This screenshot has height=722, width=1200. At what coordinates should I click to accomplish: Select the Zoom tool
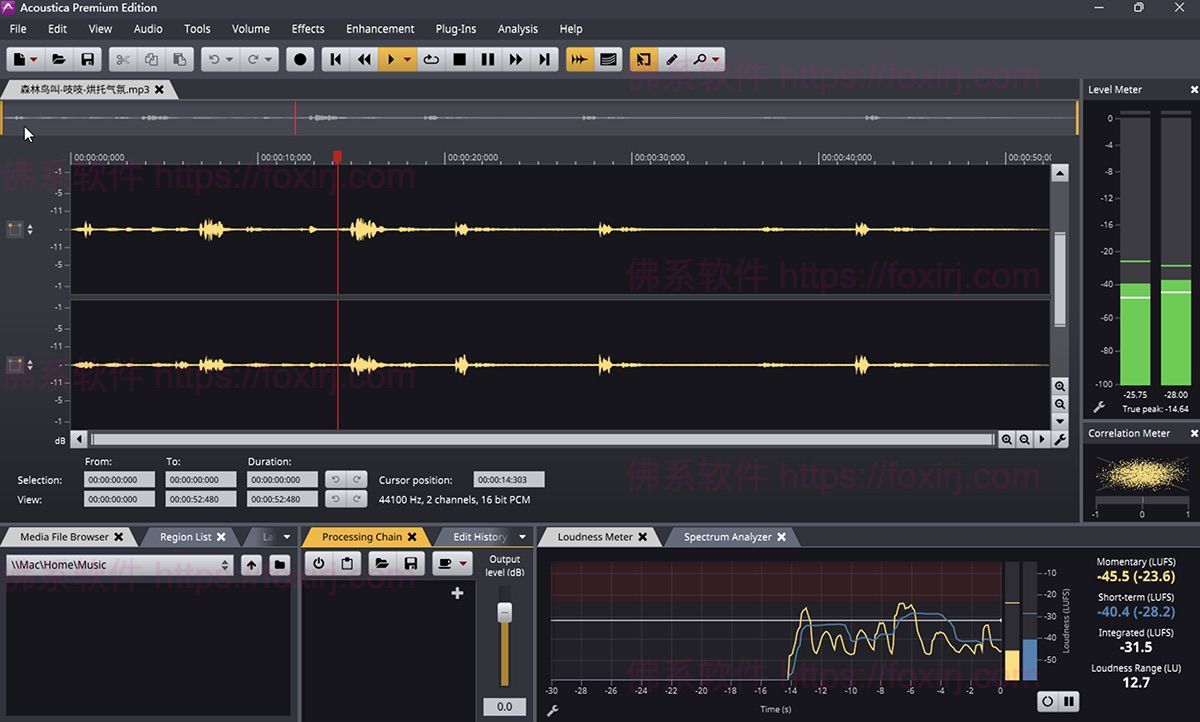(701, 59)
